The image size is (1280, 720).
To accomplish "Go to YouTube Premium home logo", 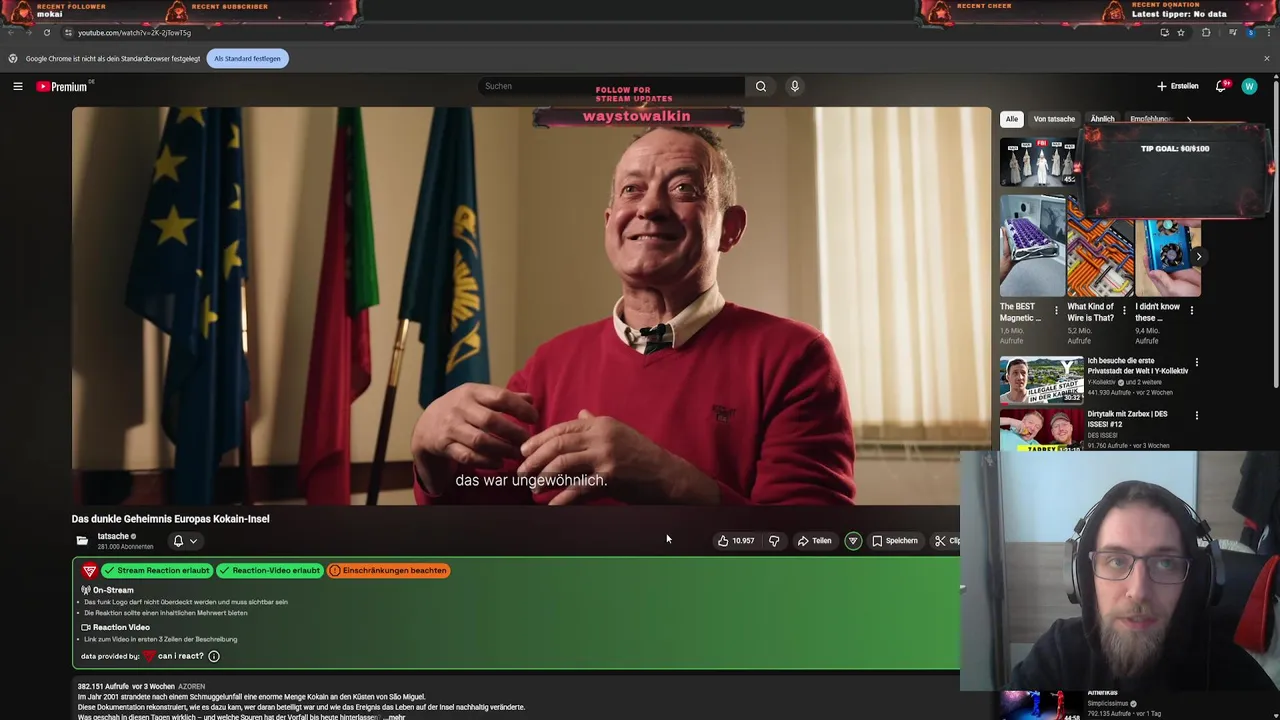I will coord(63,86).
